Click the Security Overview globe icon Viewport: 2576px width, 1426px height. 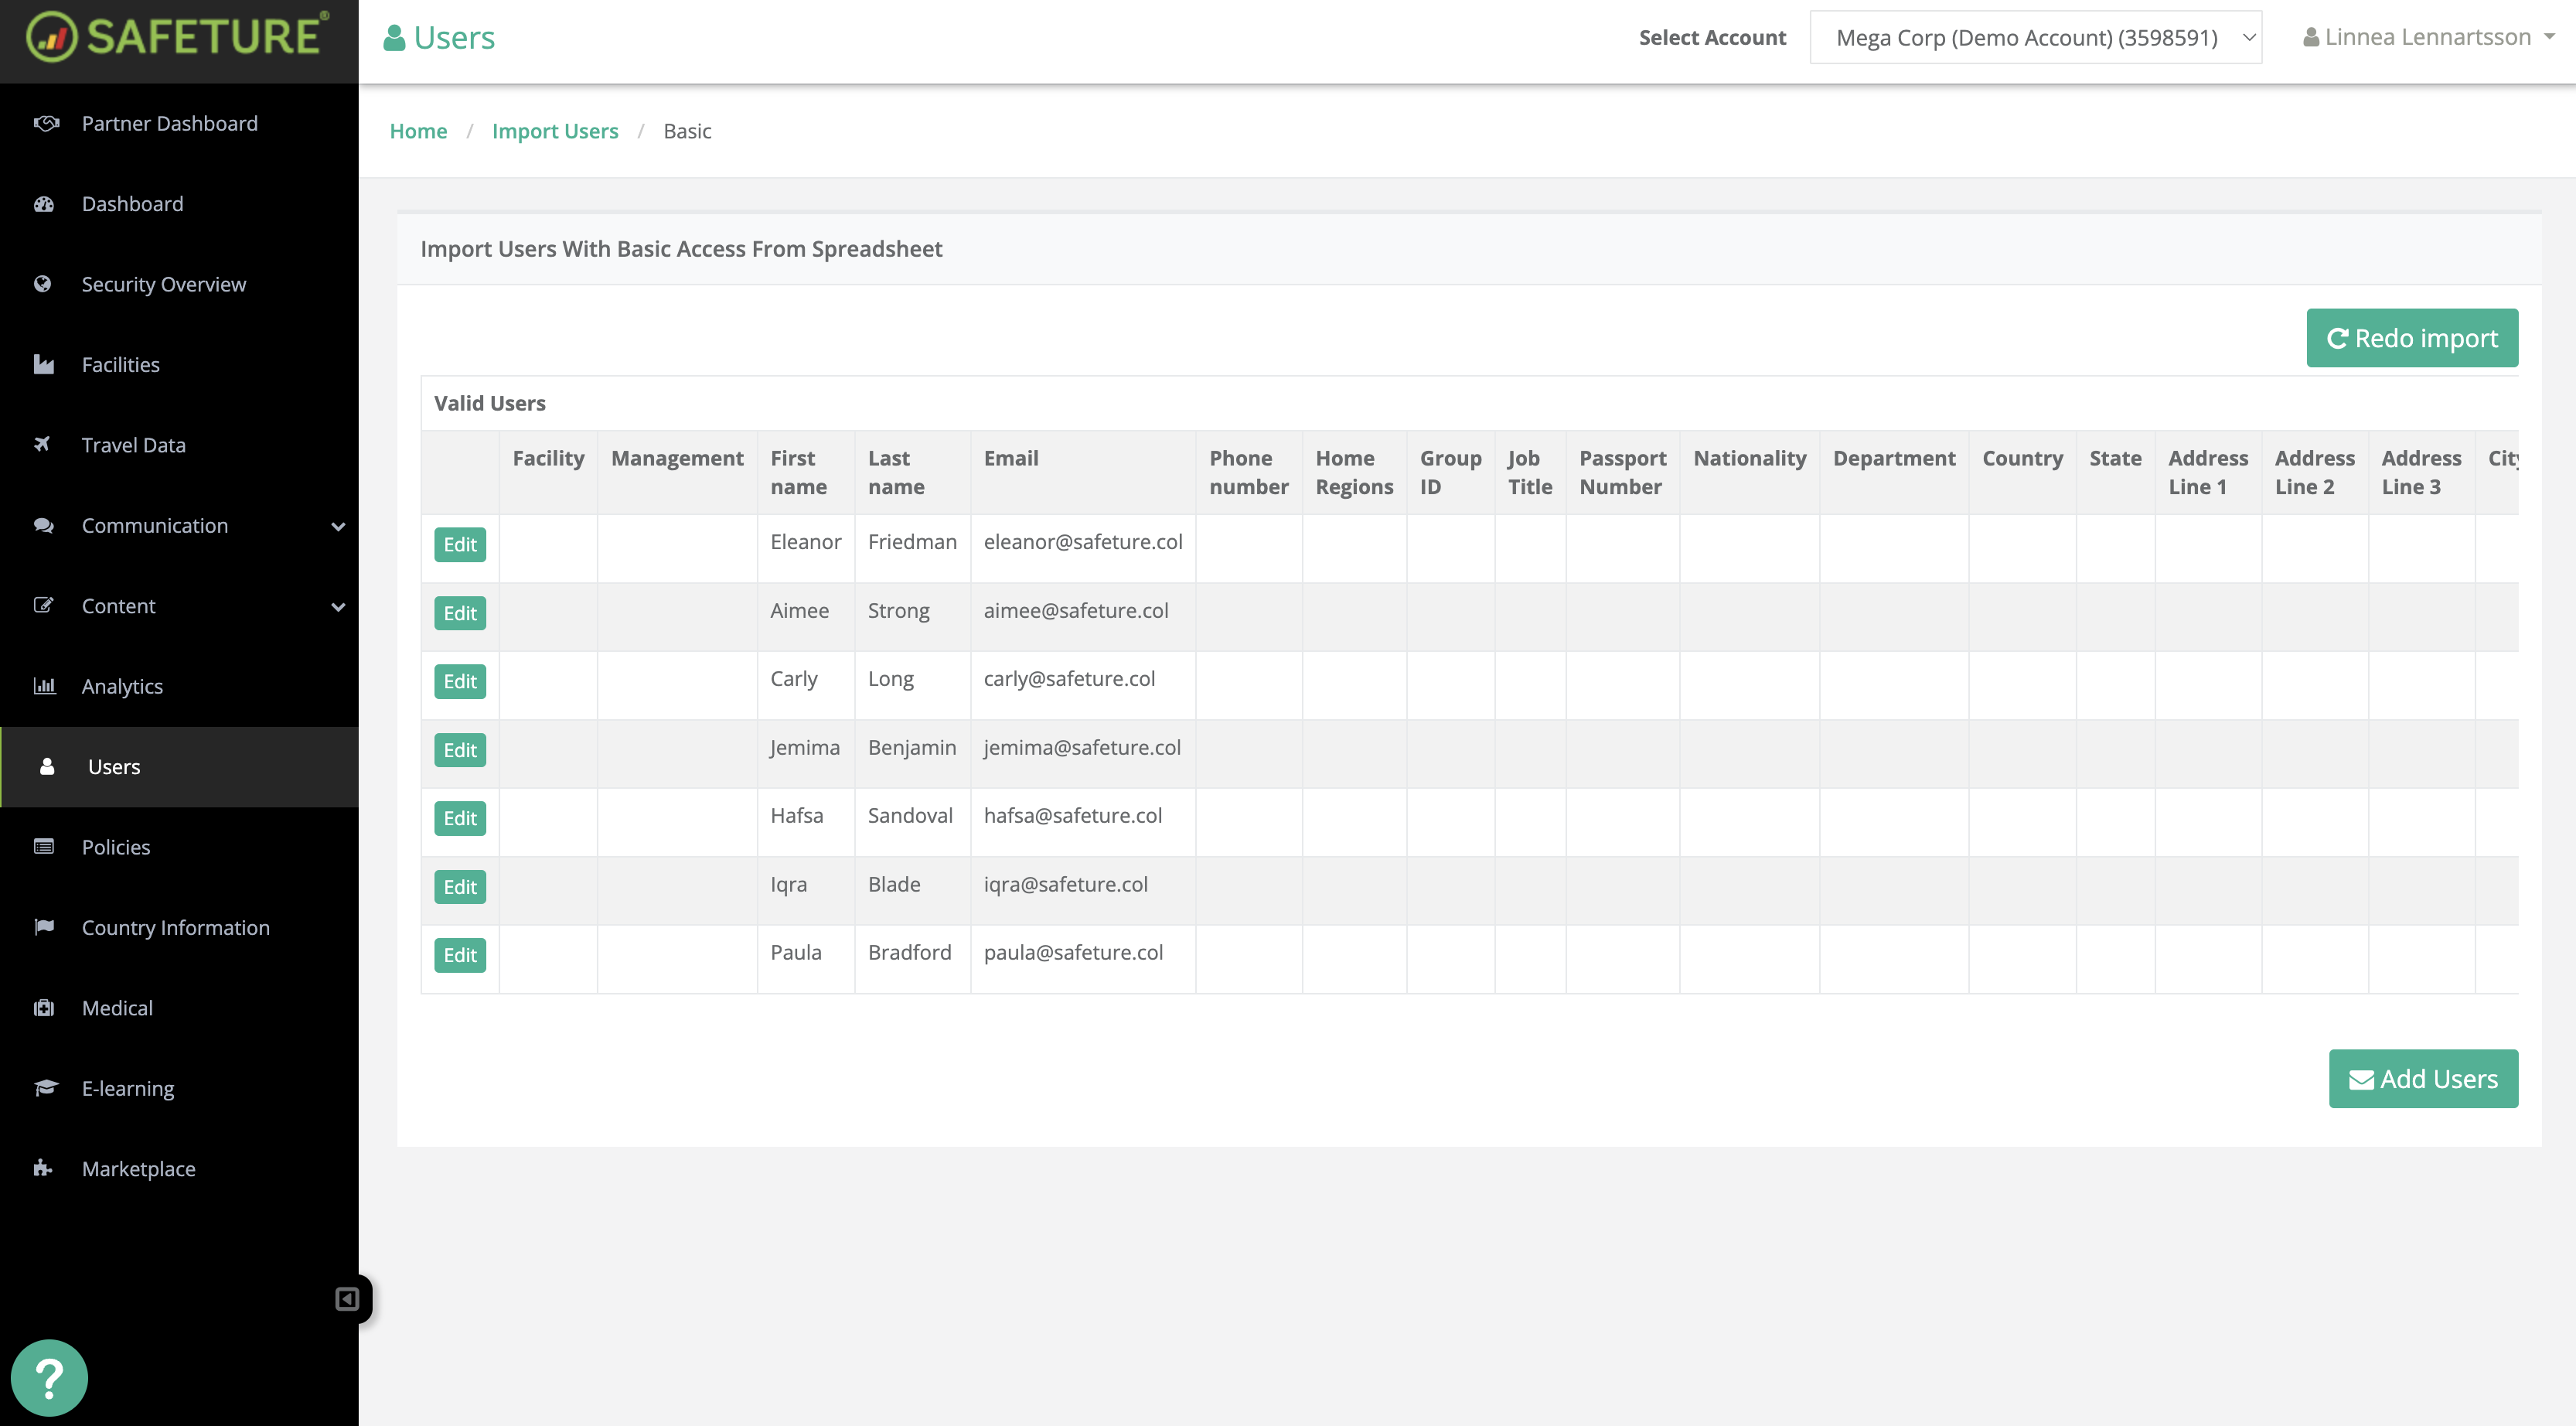[x=43, y=284]
